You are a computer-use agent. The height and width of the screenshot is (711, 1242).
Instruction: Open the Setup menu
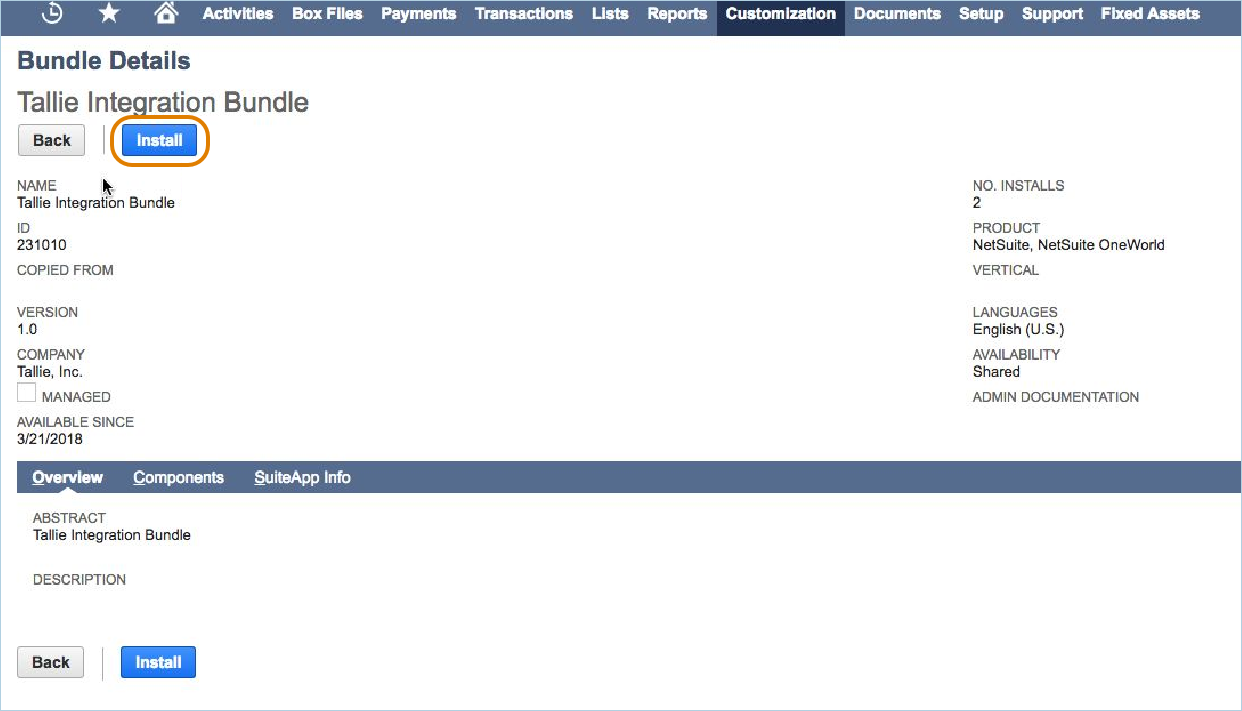pos(981,14)
